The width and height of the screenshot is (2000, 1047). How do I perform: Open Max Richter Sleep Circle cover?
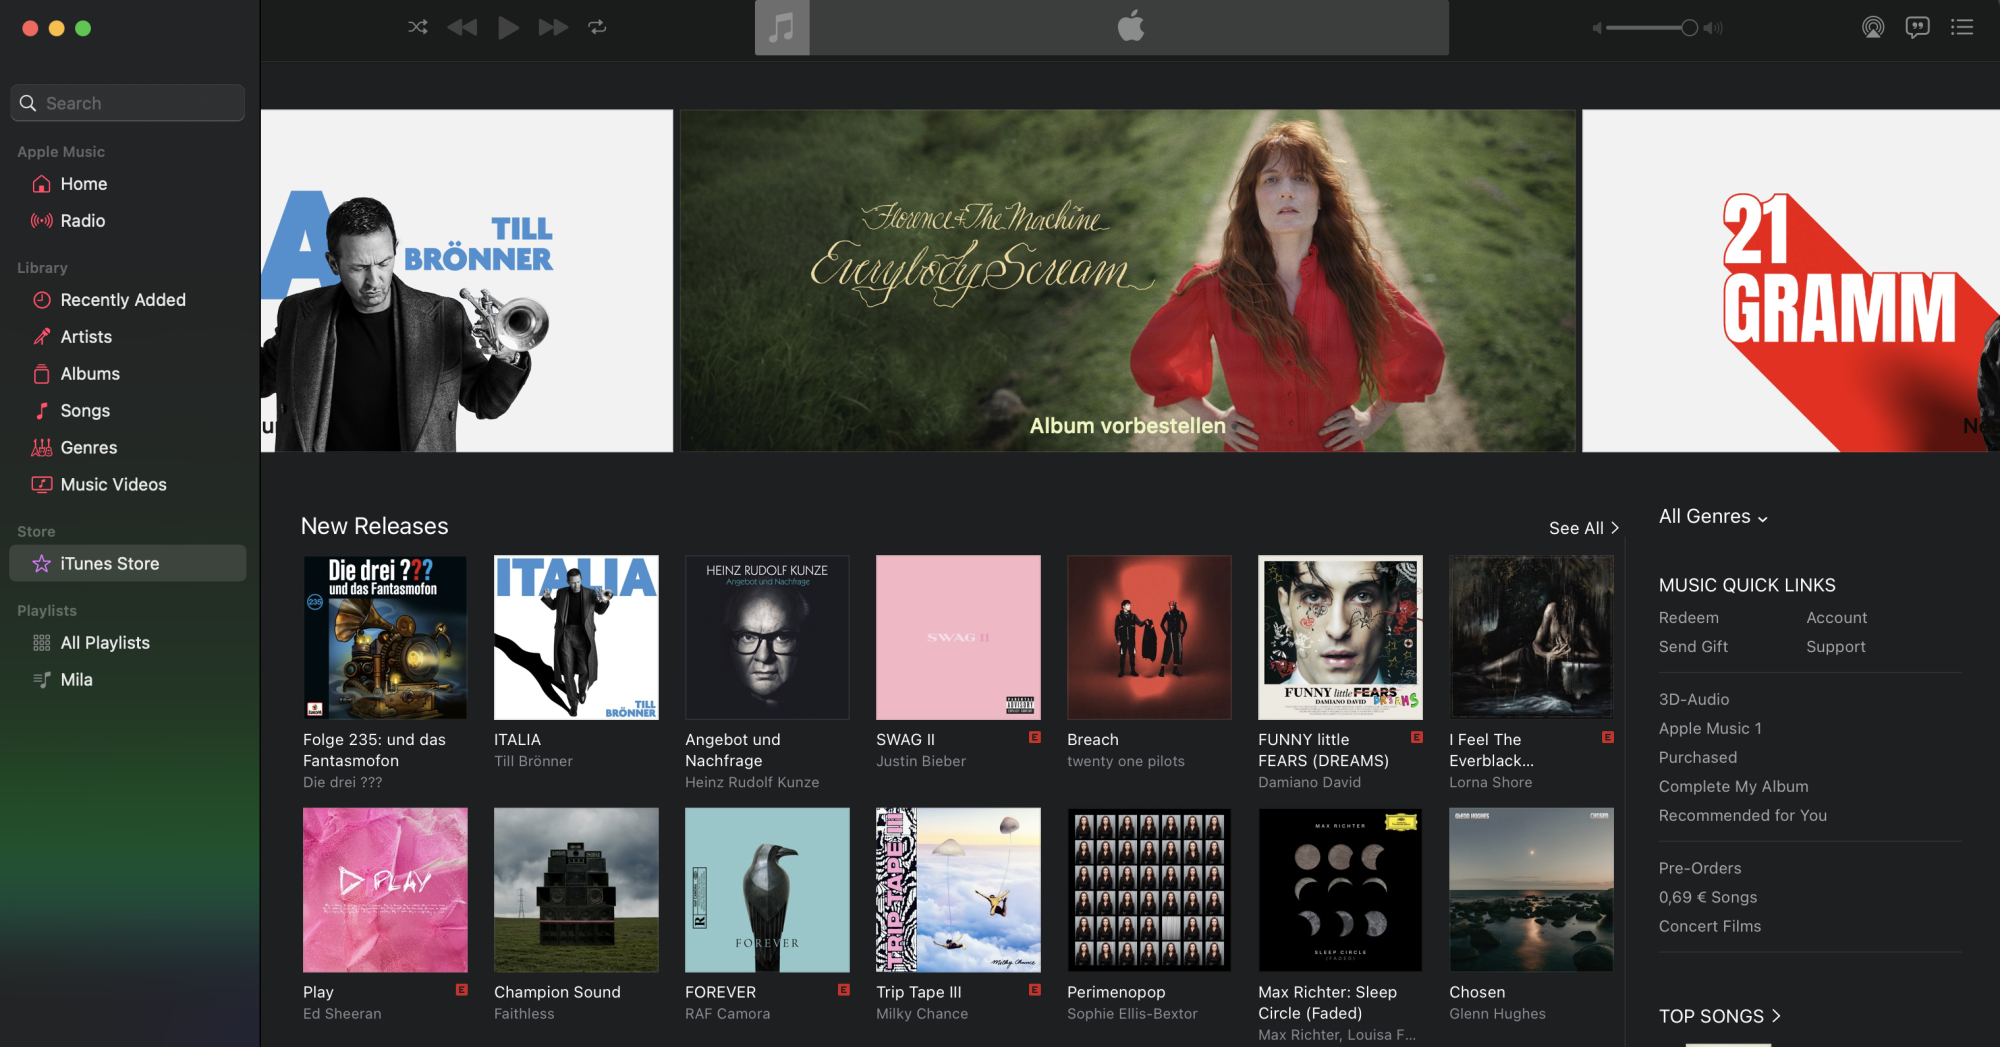1340,890
